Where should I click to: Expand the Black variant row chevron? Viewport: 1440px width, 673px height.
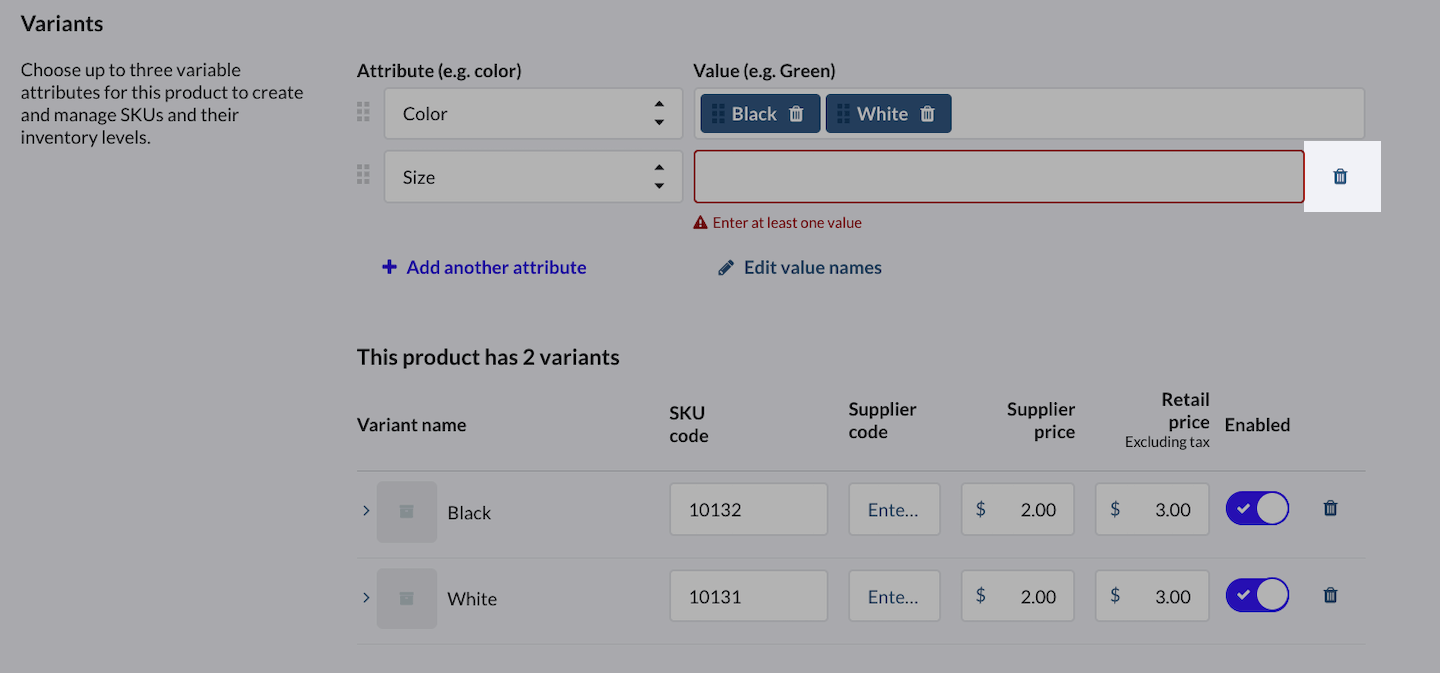coord(366,511)
